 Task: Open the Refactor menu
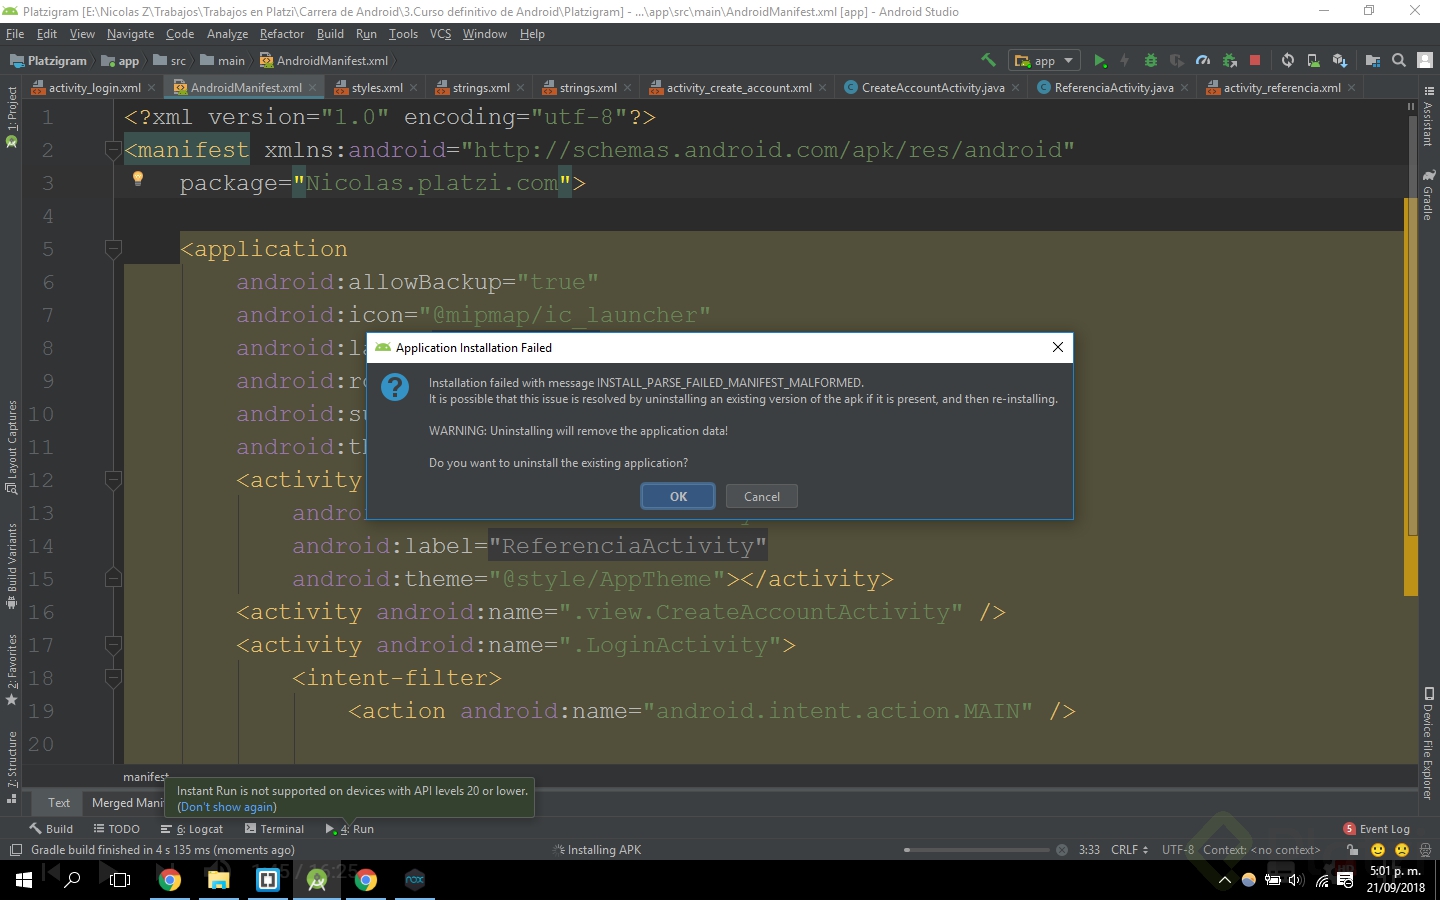pos(281,34)
